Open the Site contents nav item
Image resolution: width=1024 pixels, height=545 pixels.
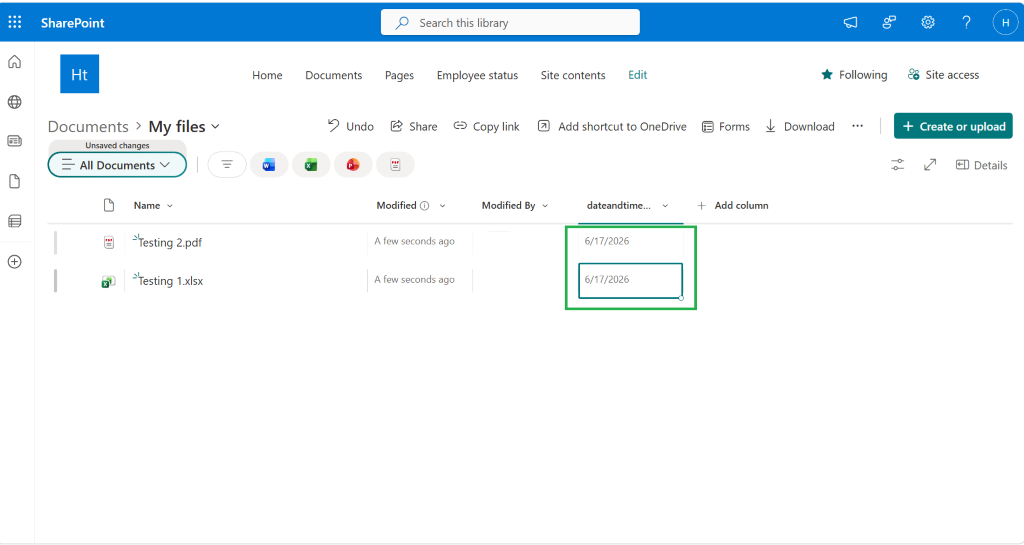coord(573,75)
